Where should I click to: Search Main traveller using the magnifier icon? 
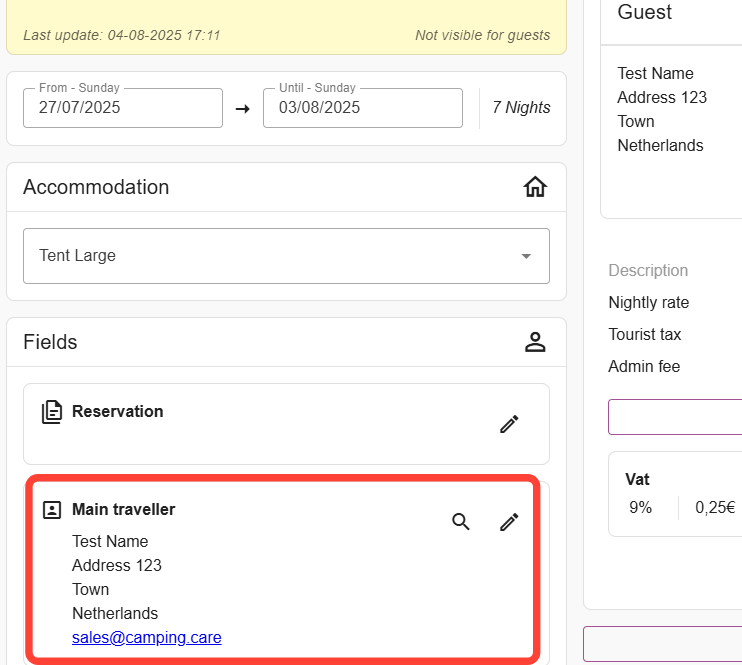point(461,522)
